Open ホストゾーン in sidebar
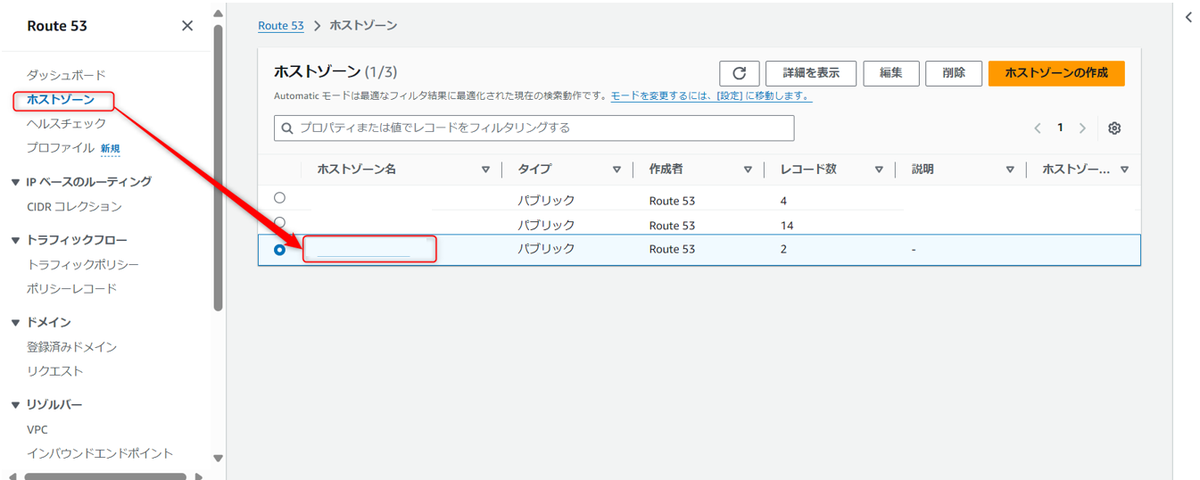Screen dimensions: 1200x480 (61, 100)
